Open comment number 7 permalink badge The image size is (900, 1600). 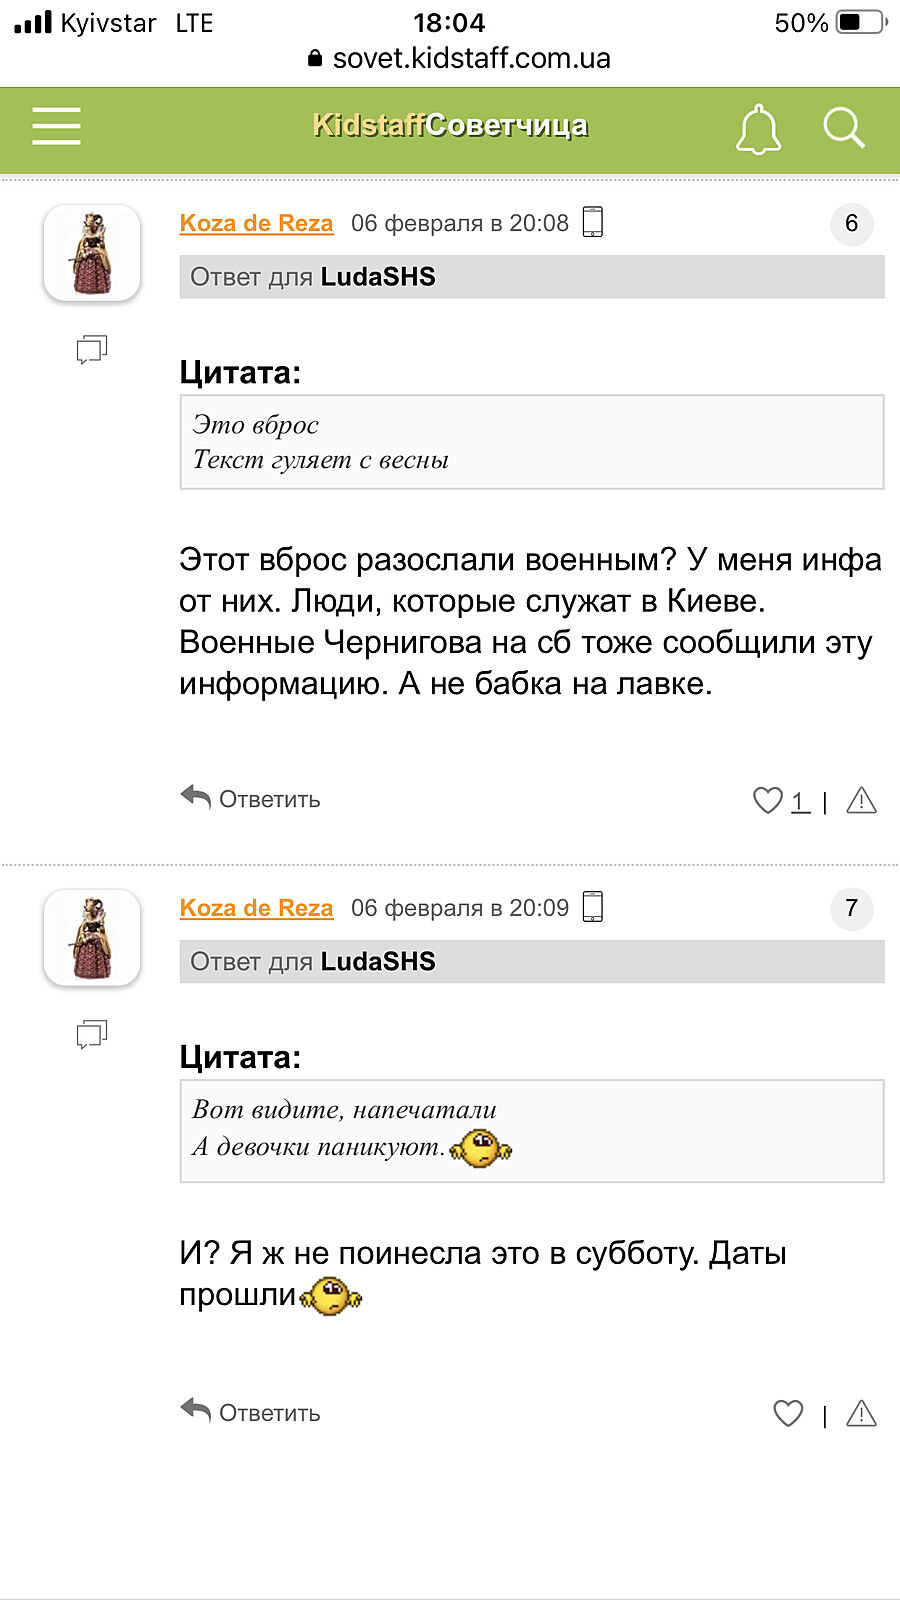851,908
